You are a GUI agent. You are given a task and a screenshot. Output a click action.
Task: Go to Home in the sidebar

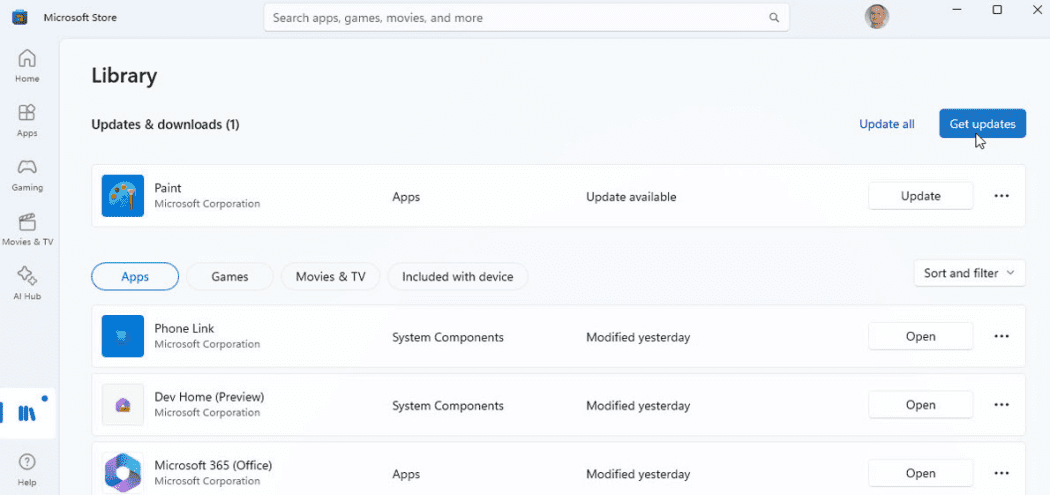27,65
